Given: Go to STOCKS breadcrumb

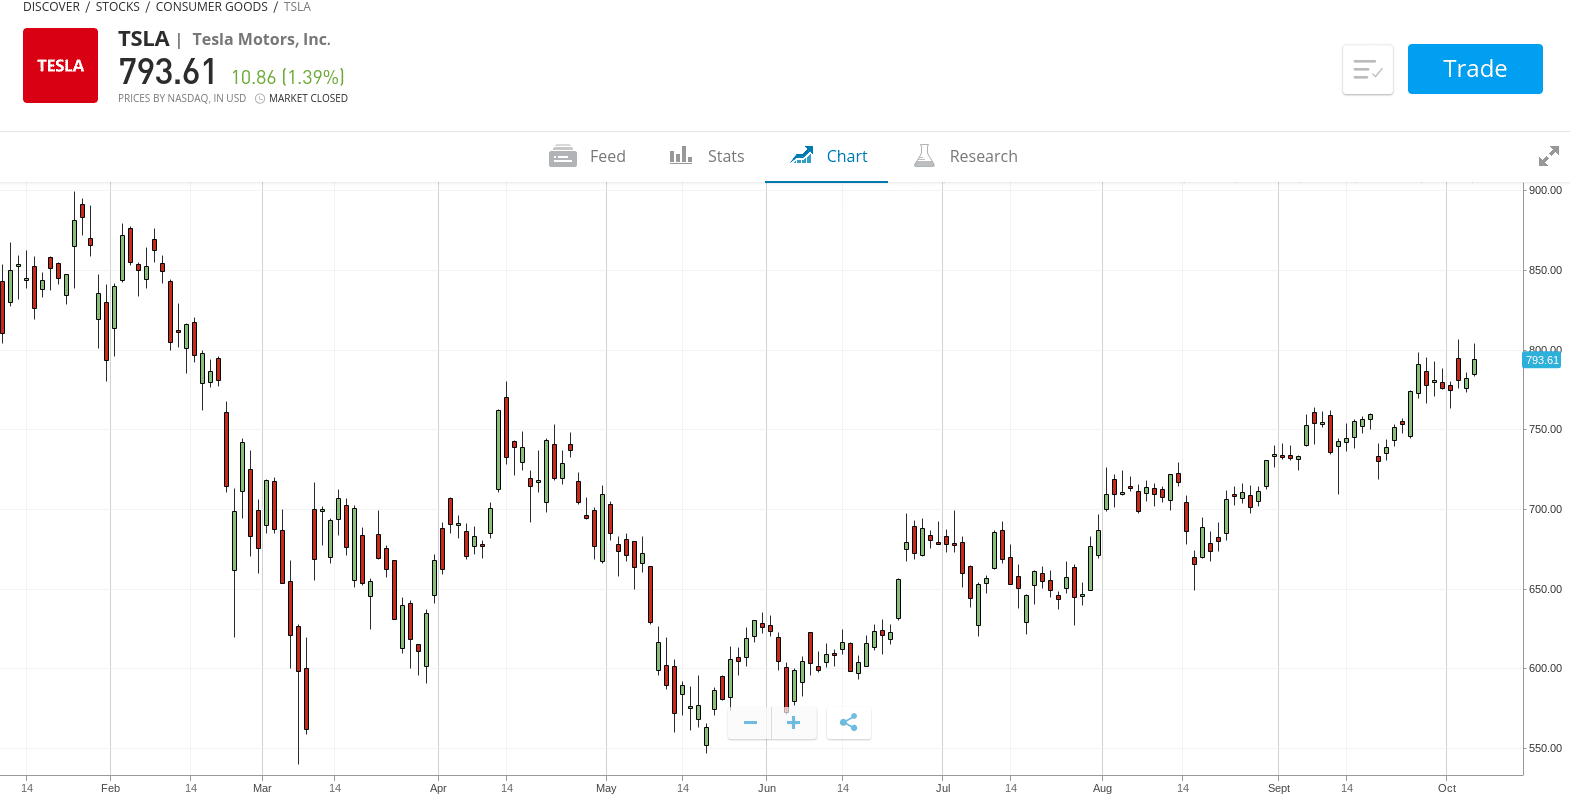Looking at the screenshot, I should pyautogui.click(x=118, y=7).
